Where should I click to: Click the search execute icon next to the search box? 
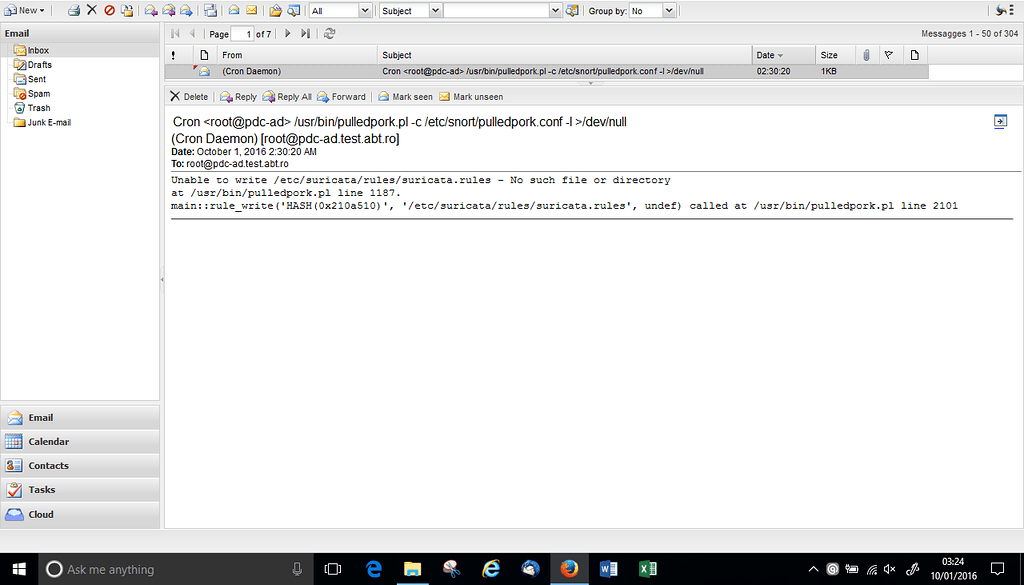[x=572, y=10]
